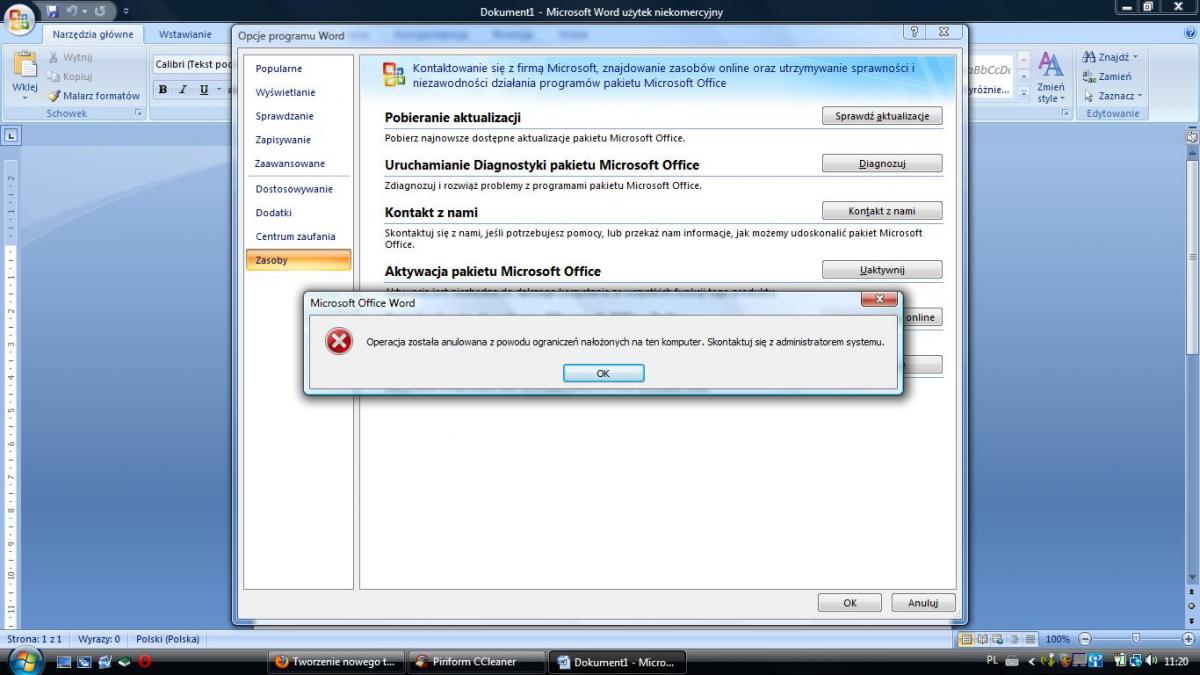Toggle Bold formatting
The height and width of the screenshot is (675, 1200).
tap(163, 89)
